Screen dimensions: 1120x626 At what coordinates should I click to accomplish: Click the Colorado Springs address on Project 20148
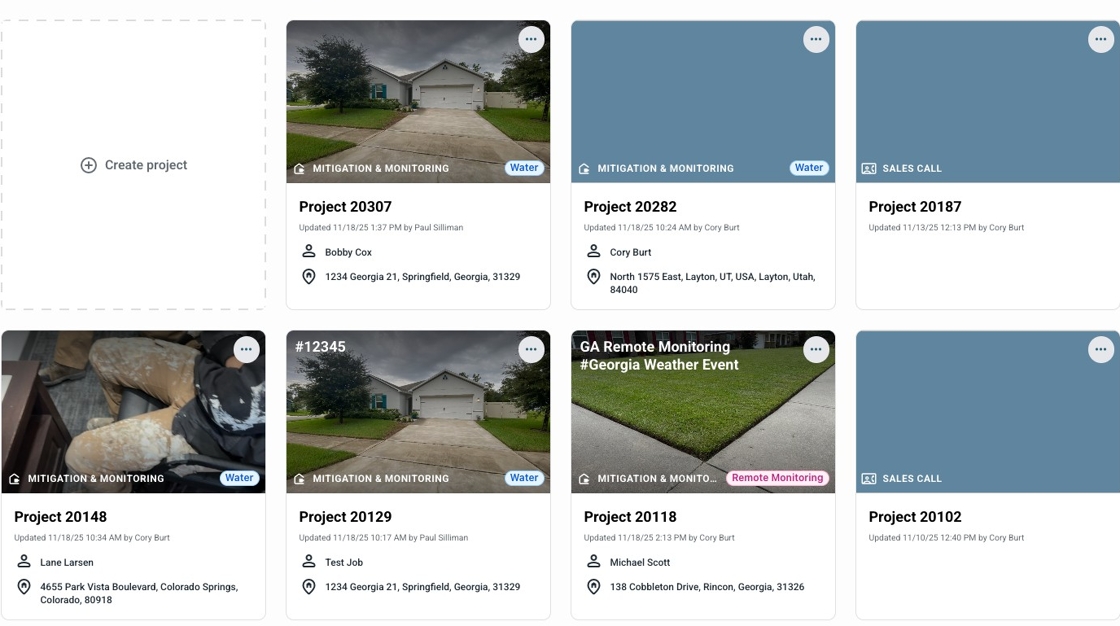(139, 593)
